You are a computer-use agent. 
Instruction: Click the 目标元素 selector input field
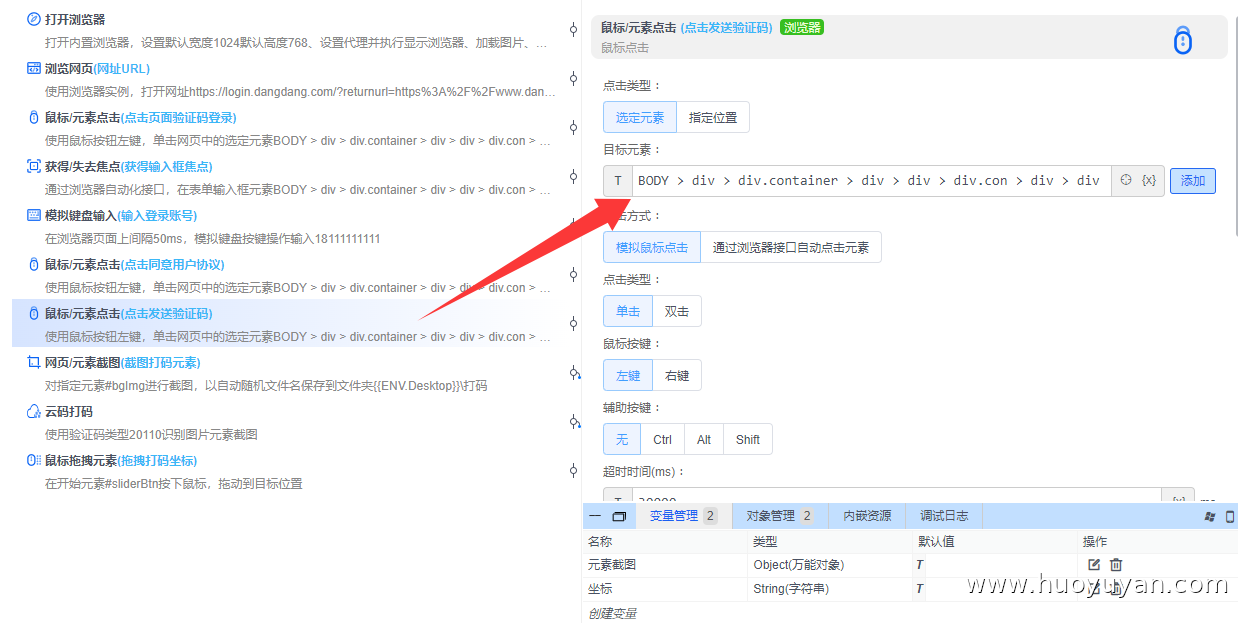coord(871,180)
